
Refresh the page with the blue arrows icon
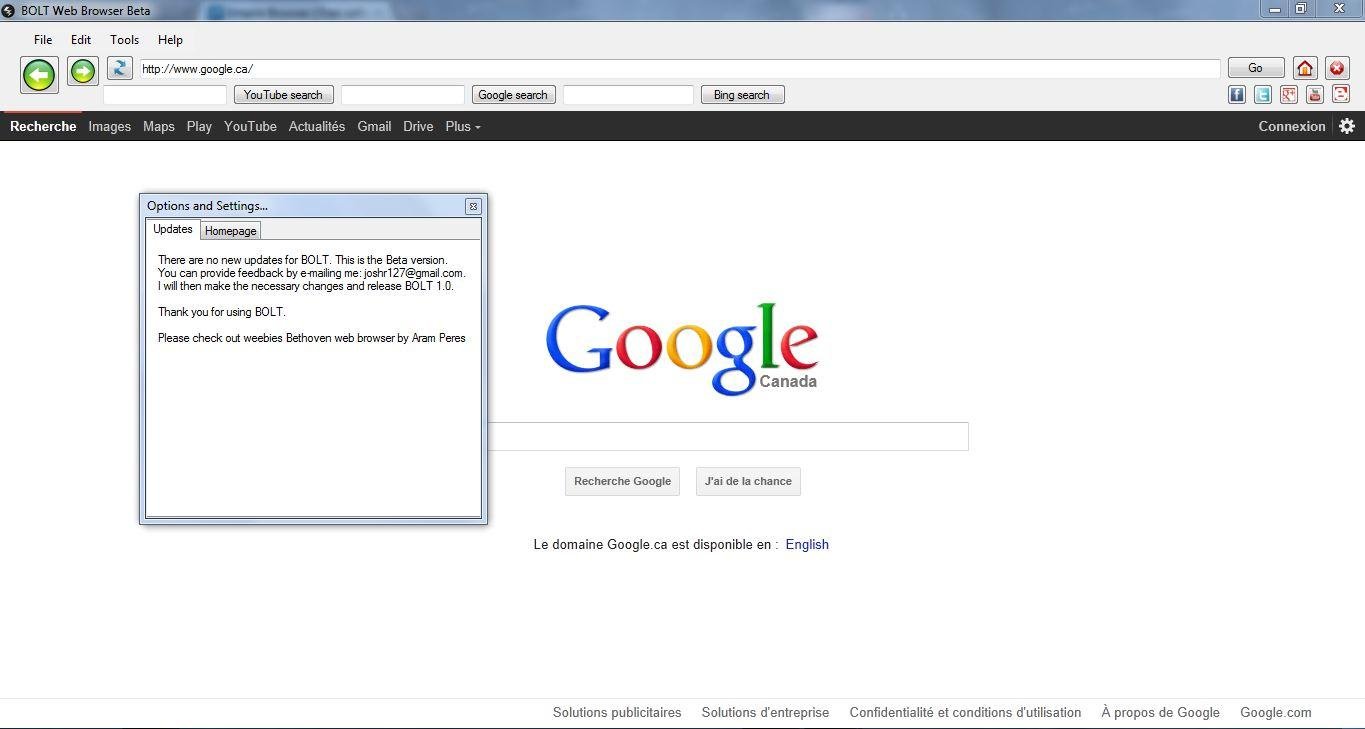[120, 68]
